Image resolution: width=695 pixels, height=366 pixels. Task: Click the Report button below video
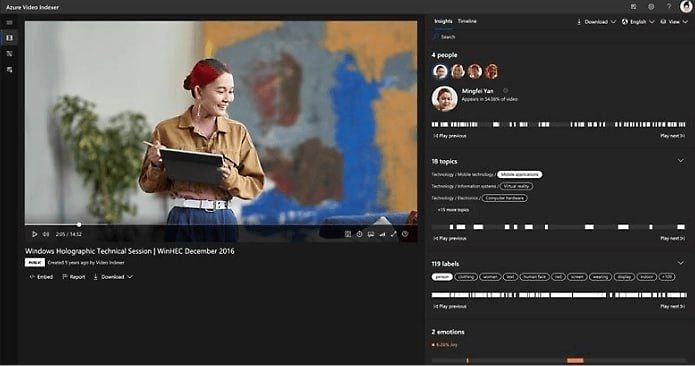pos(74,277)
